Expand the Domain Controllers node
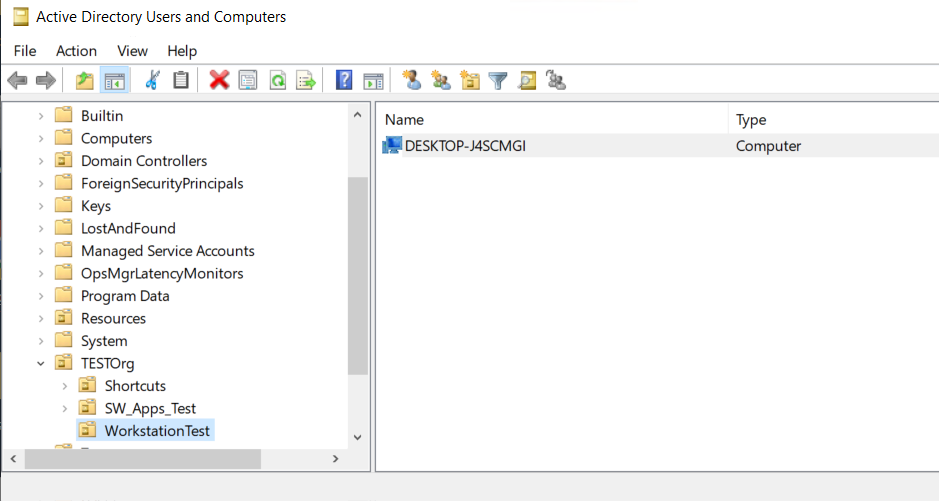Image resolution: width=939 pixels, height=501 pixels. [41, 161]
